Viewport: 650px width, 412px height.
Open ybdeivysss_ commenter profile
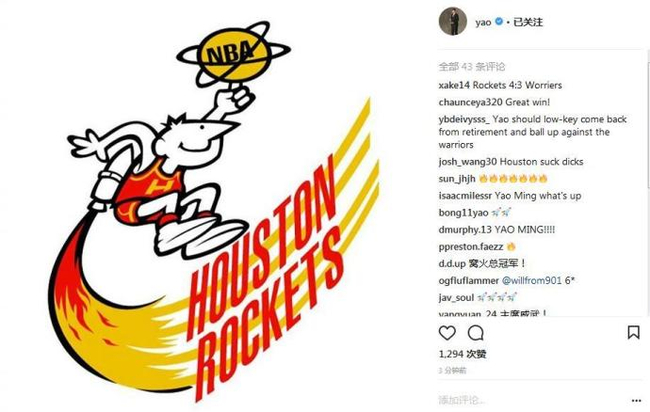tap(464, 119)
